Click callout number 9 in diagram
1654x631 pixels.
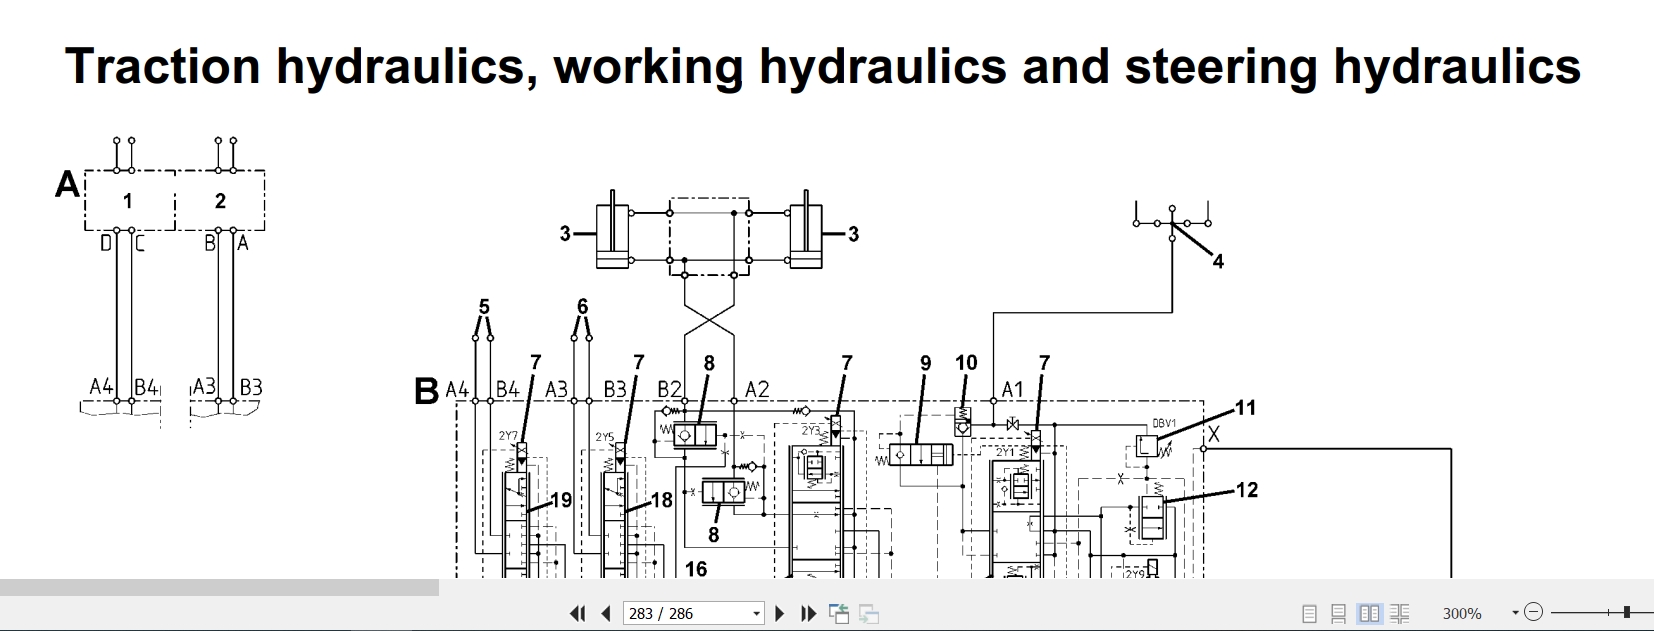click(925, 363)
